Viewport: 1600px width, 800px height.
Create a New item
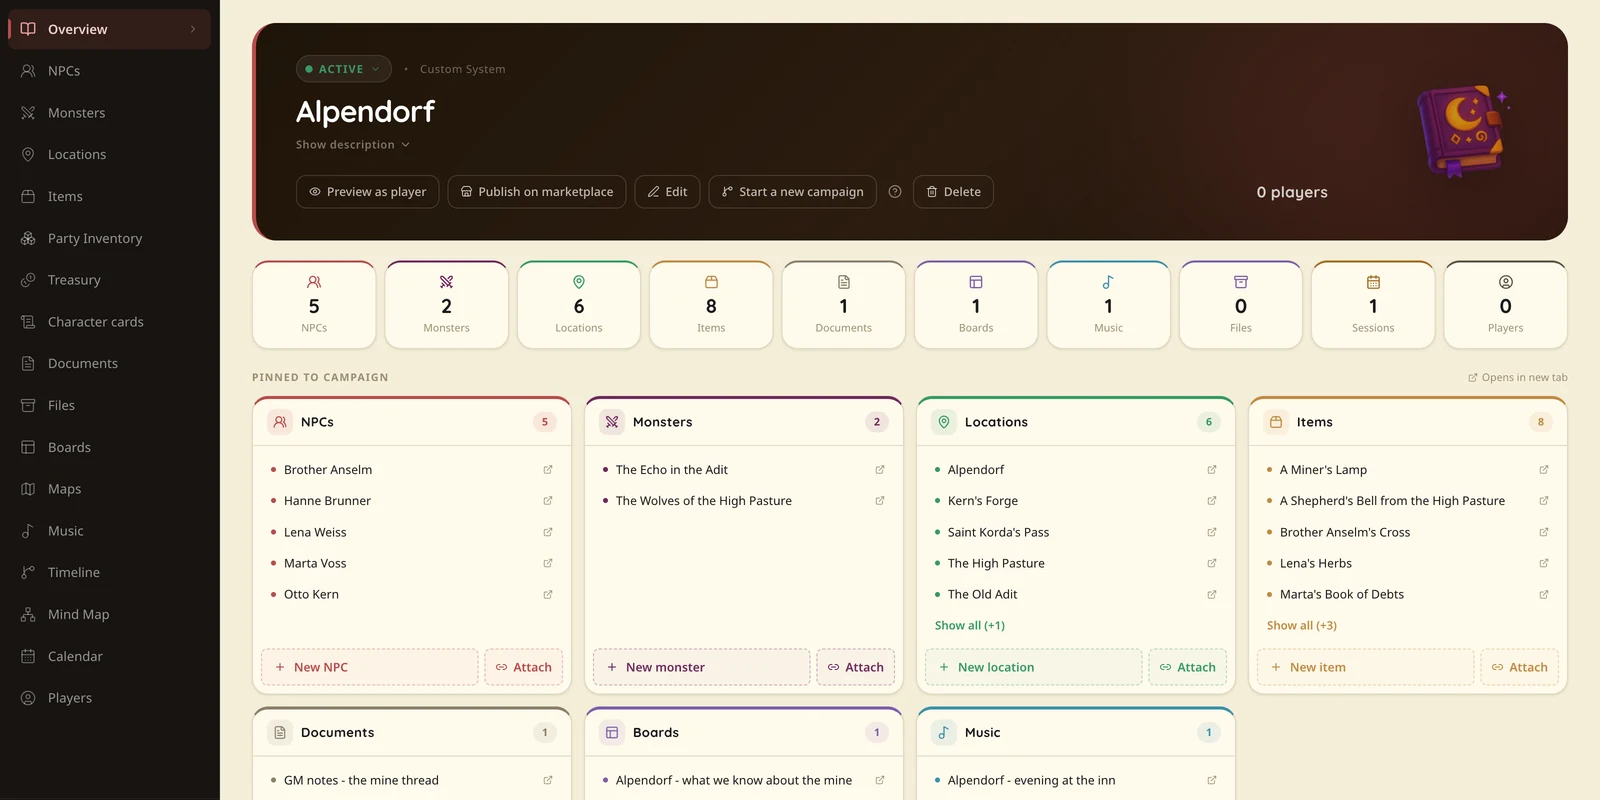1366,667
